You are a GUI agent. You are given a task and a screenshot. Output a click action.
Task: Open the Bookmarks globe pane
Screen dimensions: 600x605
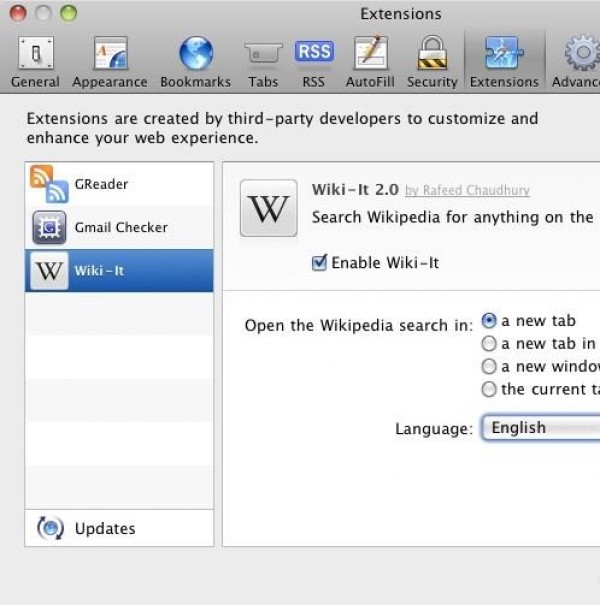pos(196,62)
